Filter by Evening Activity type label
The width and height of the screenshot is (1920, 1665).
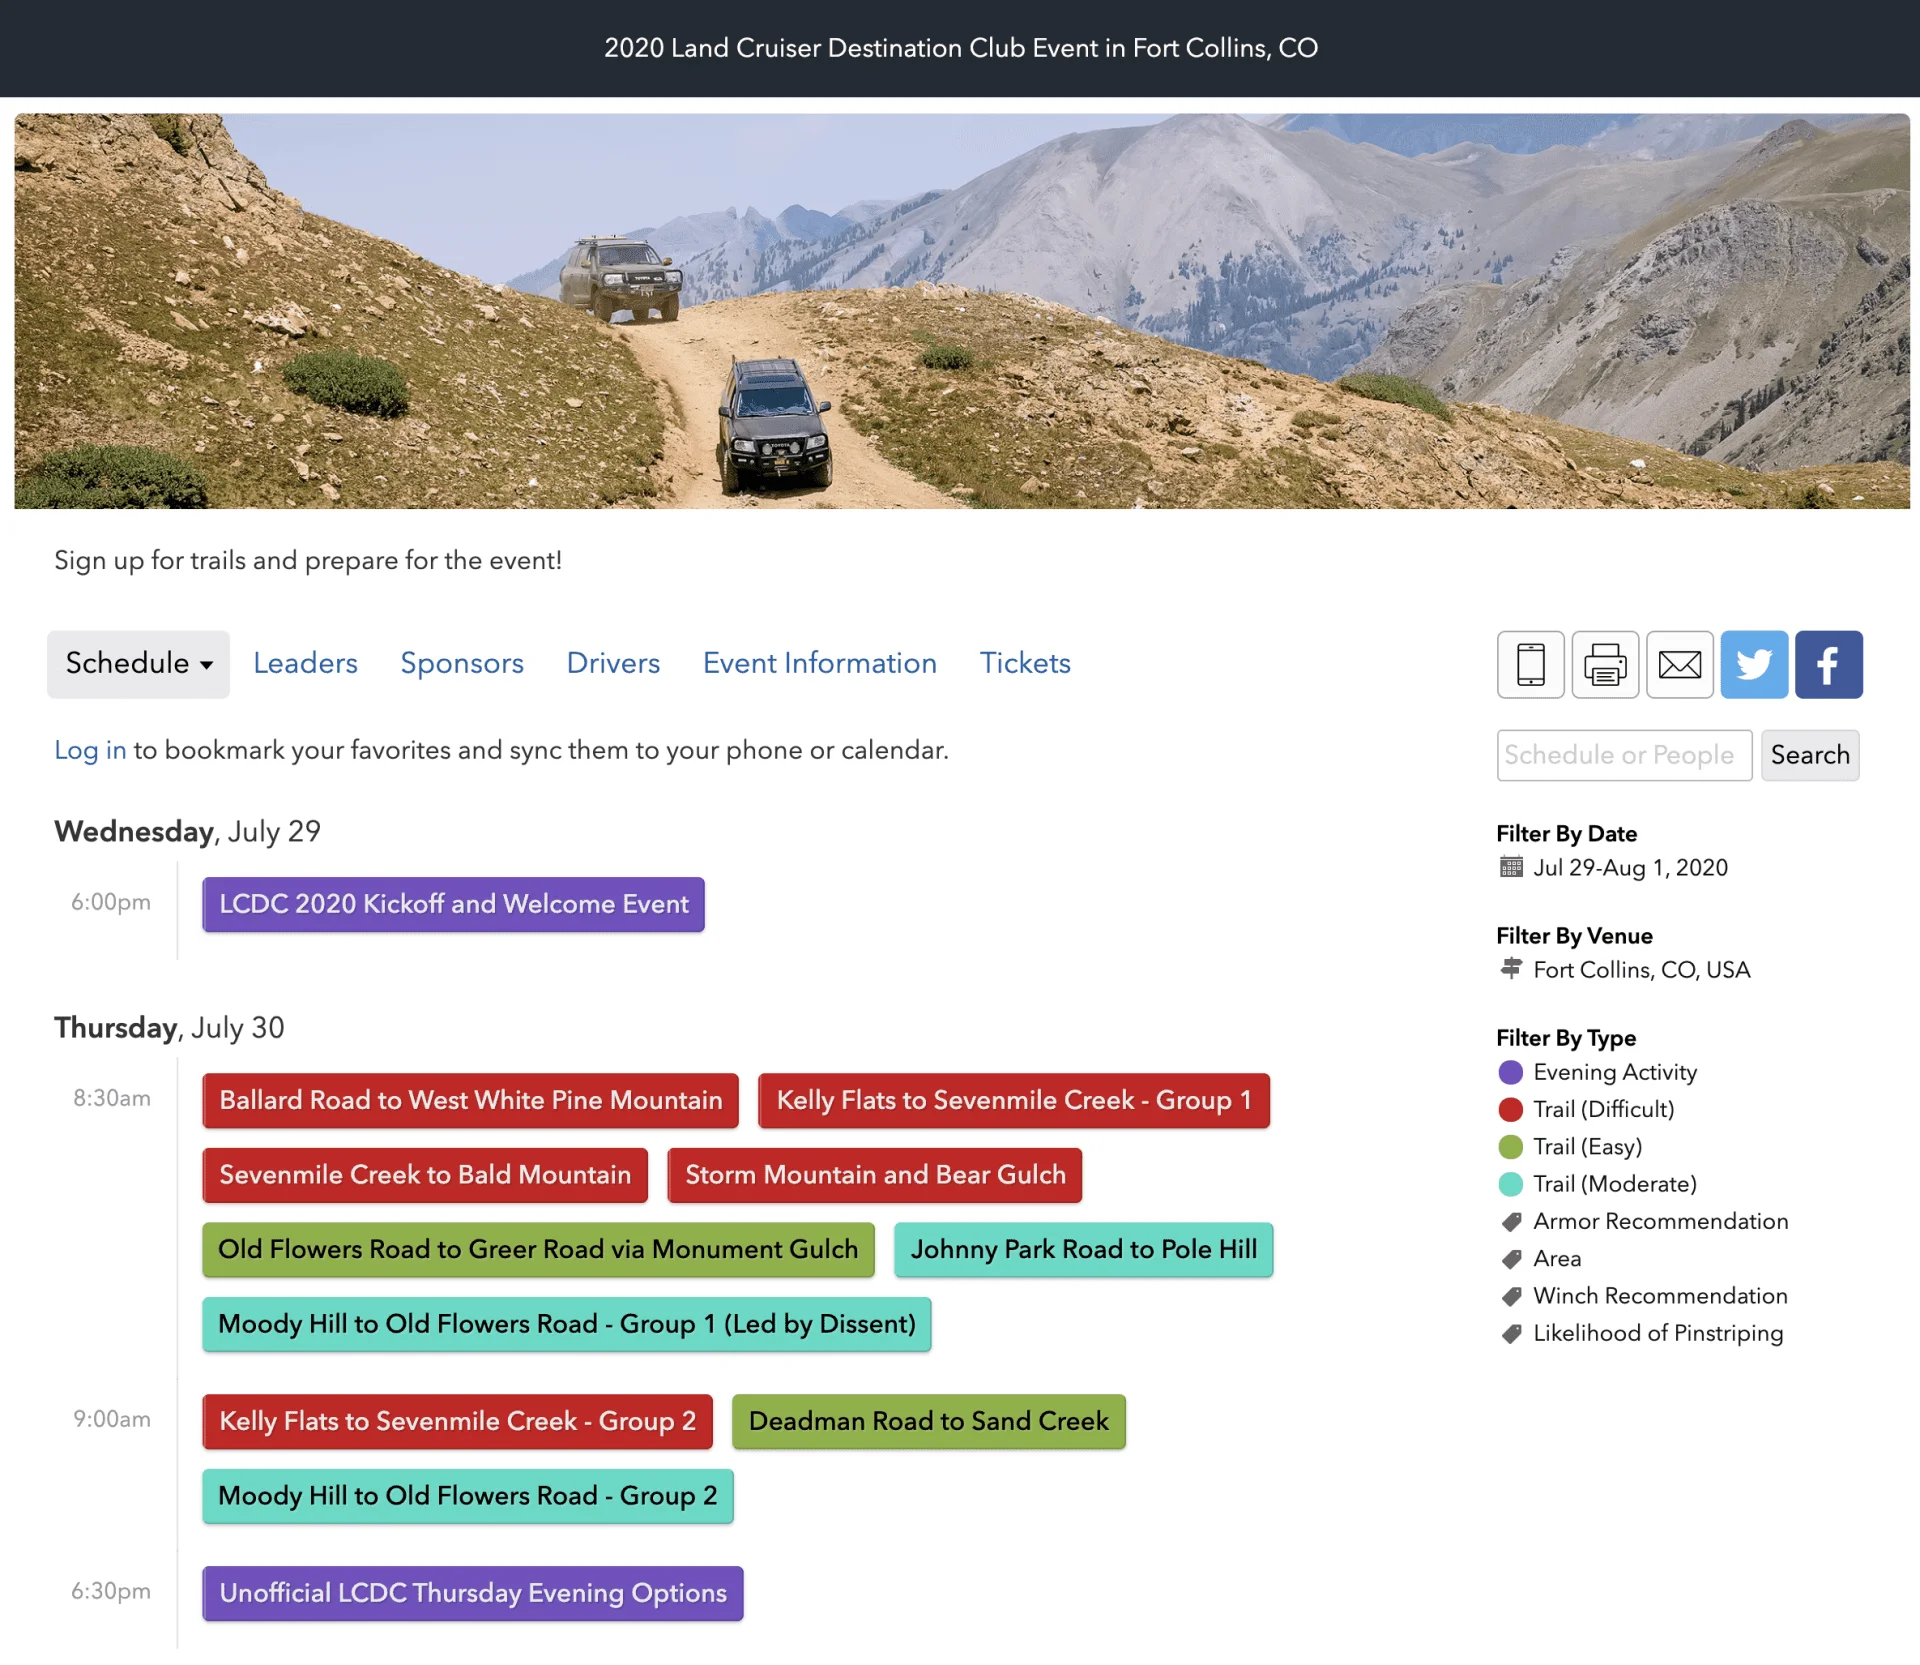pos(1615,1072)
